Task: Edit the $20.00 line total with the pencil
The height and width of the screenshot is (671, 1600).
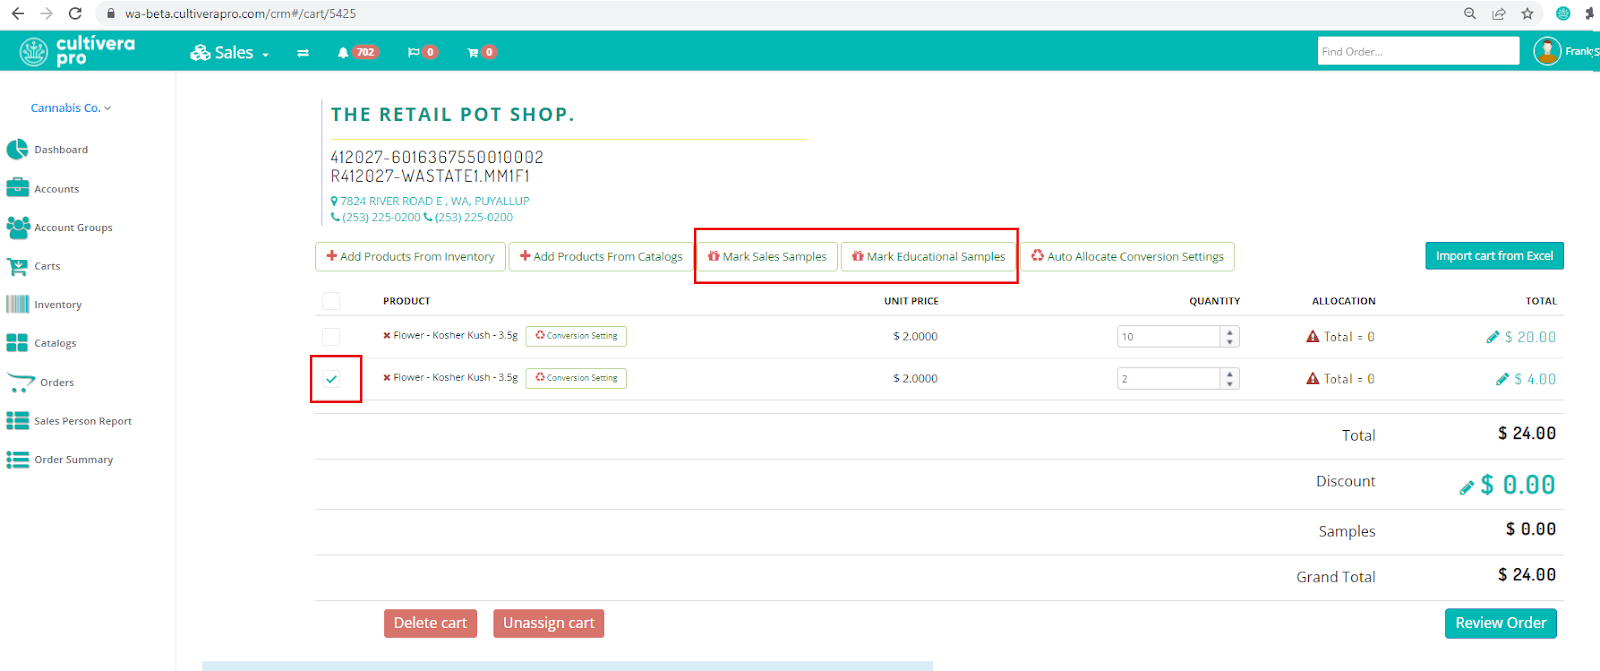Action: tap(1493, 337)
